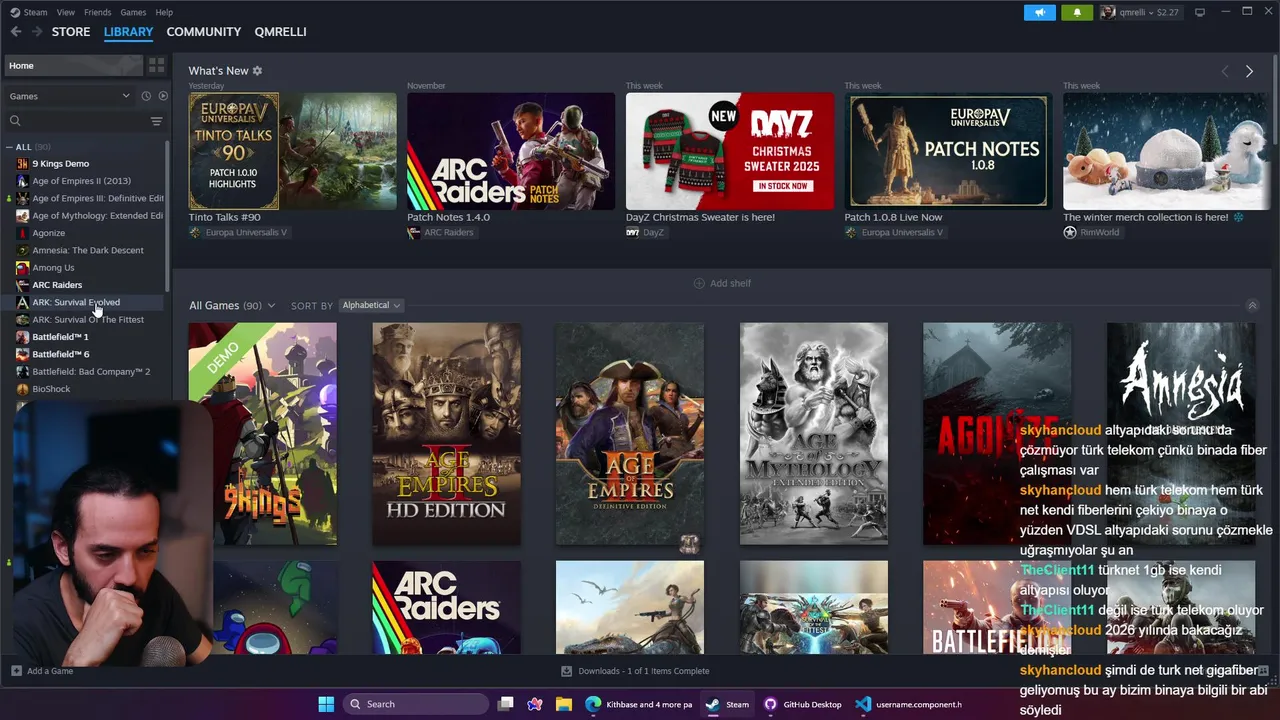Screen dimensions: 1280x720
Task: Open Tinto Talks #90 news thumbnail
Action: click(293, 151)
